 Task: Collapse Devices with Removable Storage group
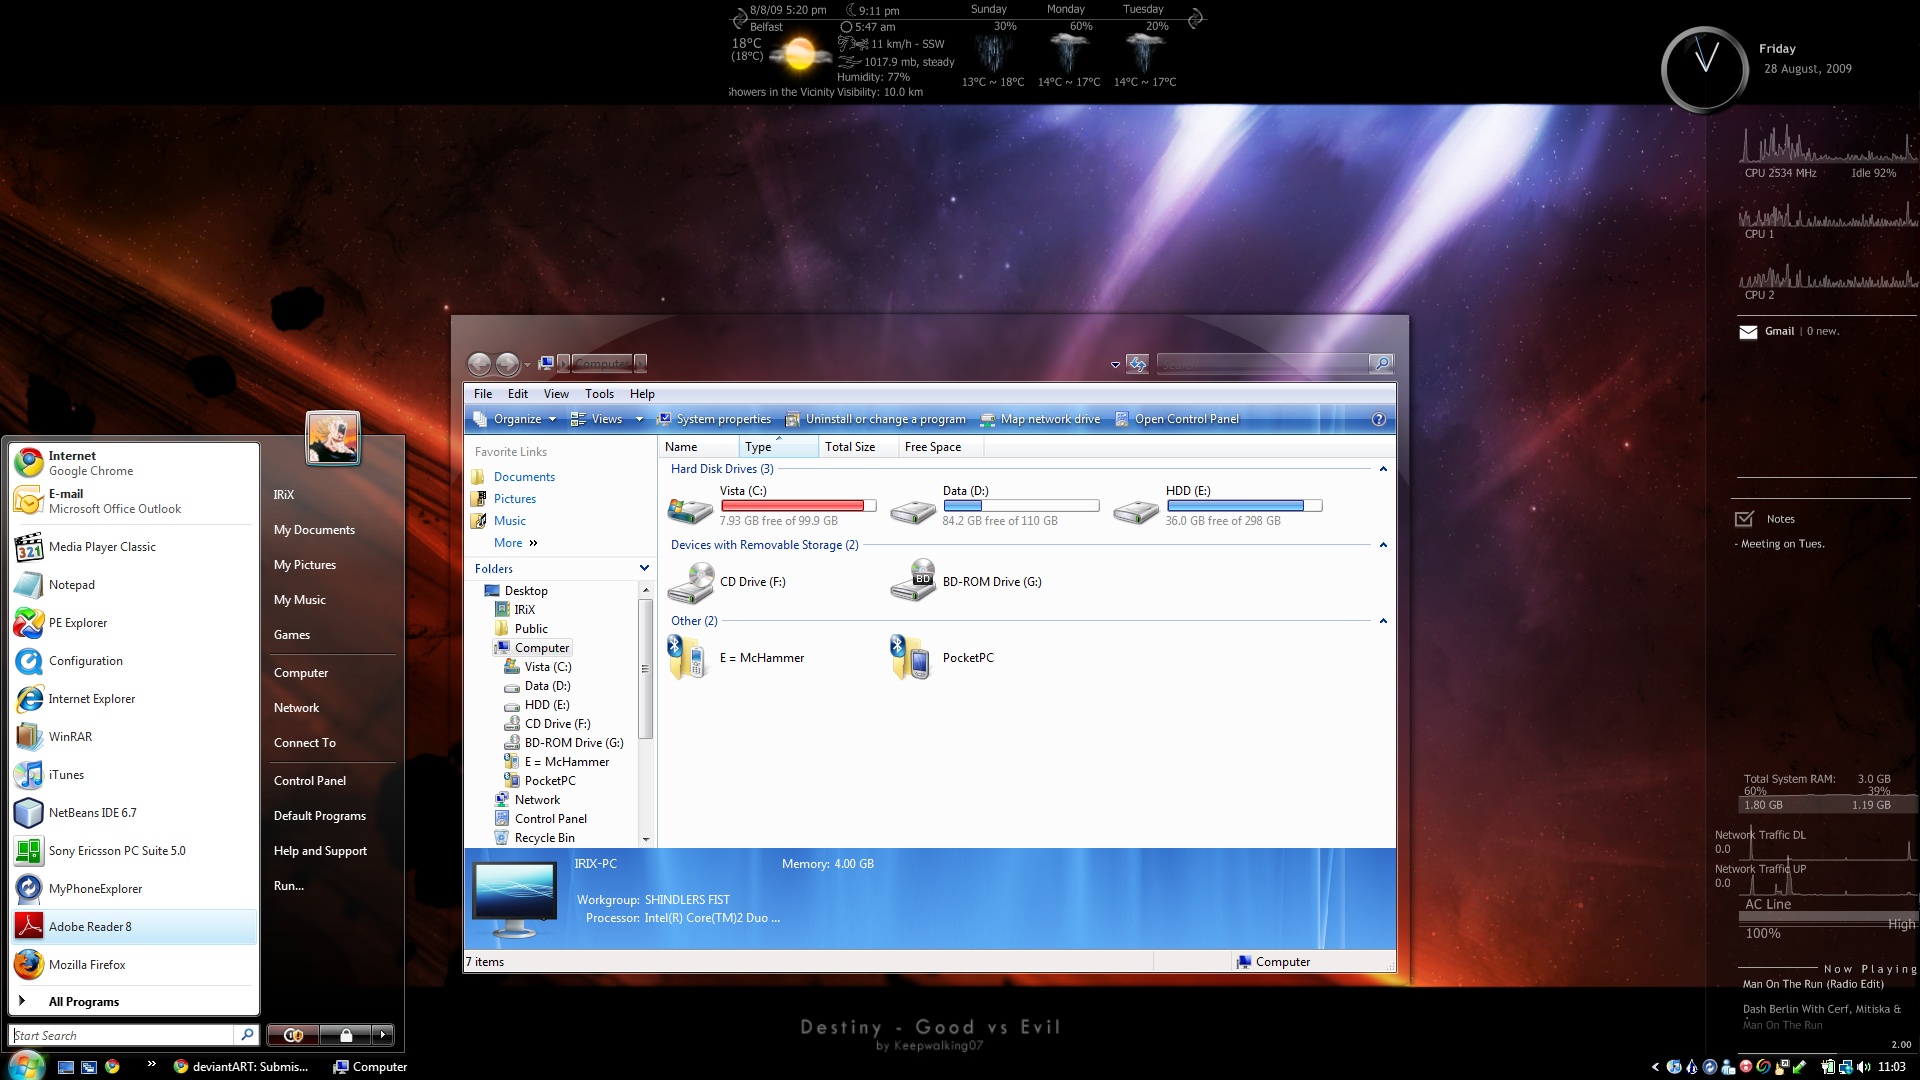tap(1383, 545)
